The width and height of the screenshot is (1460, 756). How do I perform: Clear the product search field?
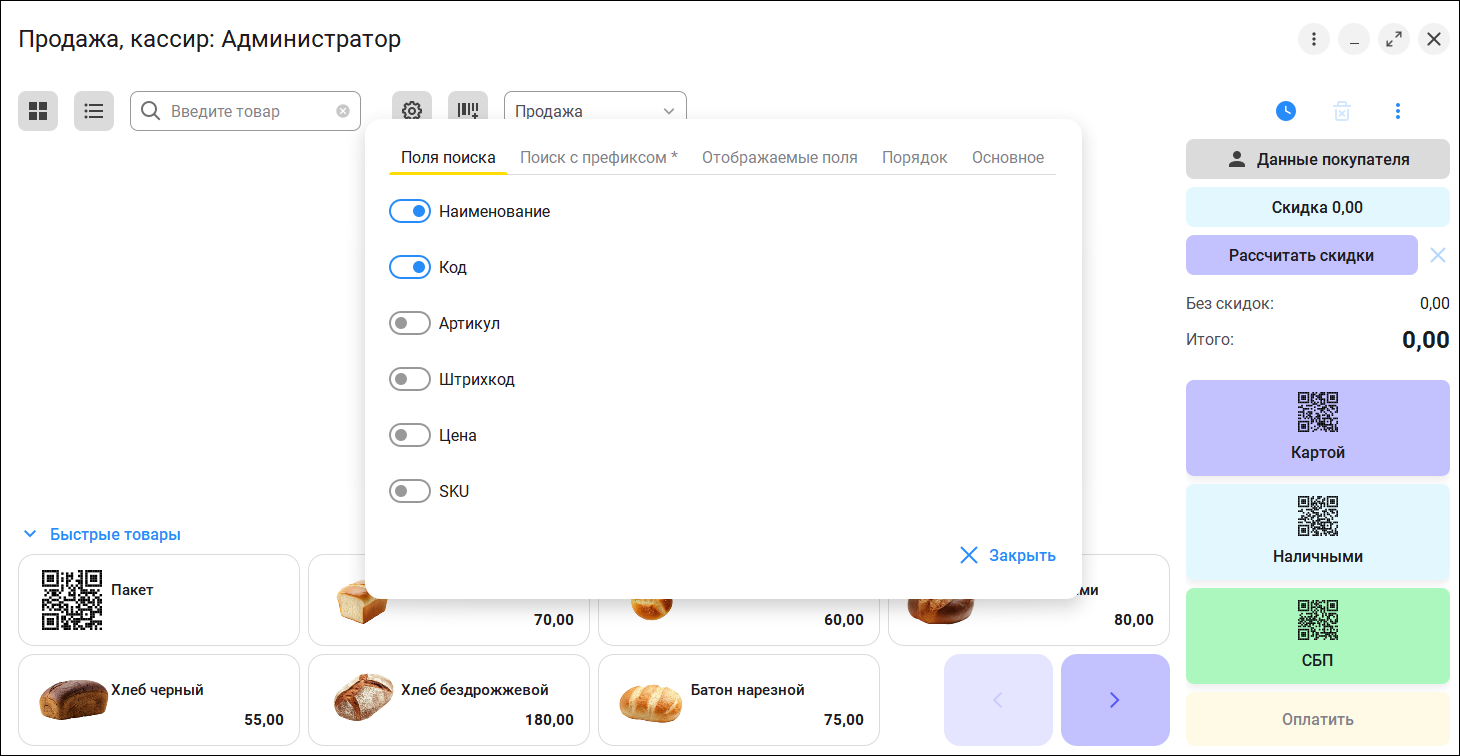pos(343,111)
